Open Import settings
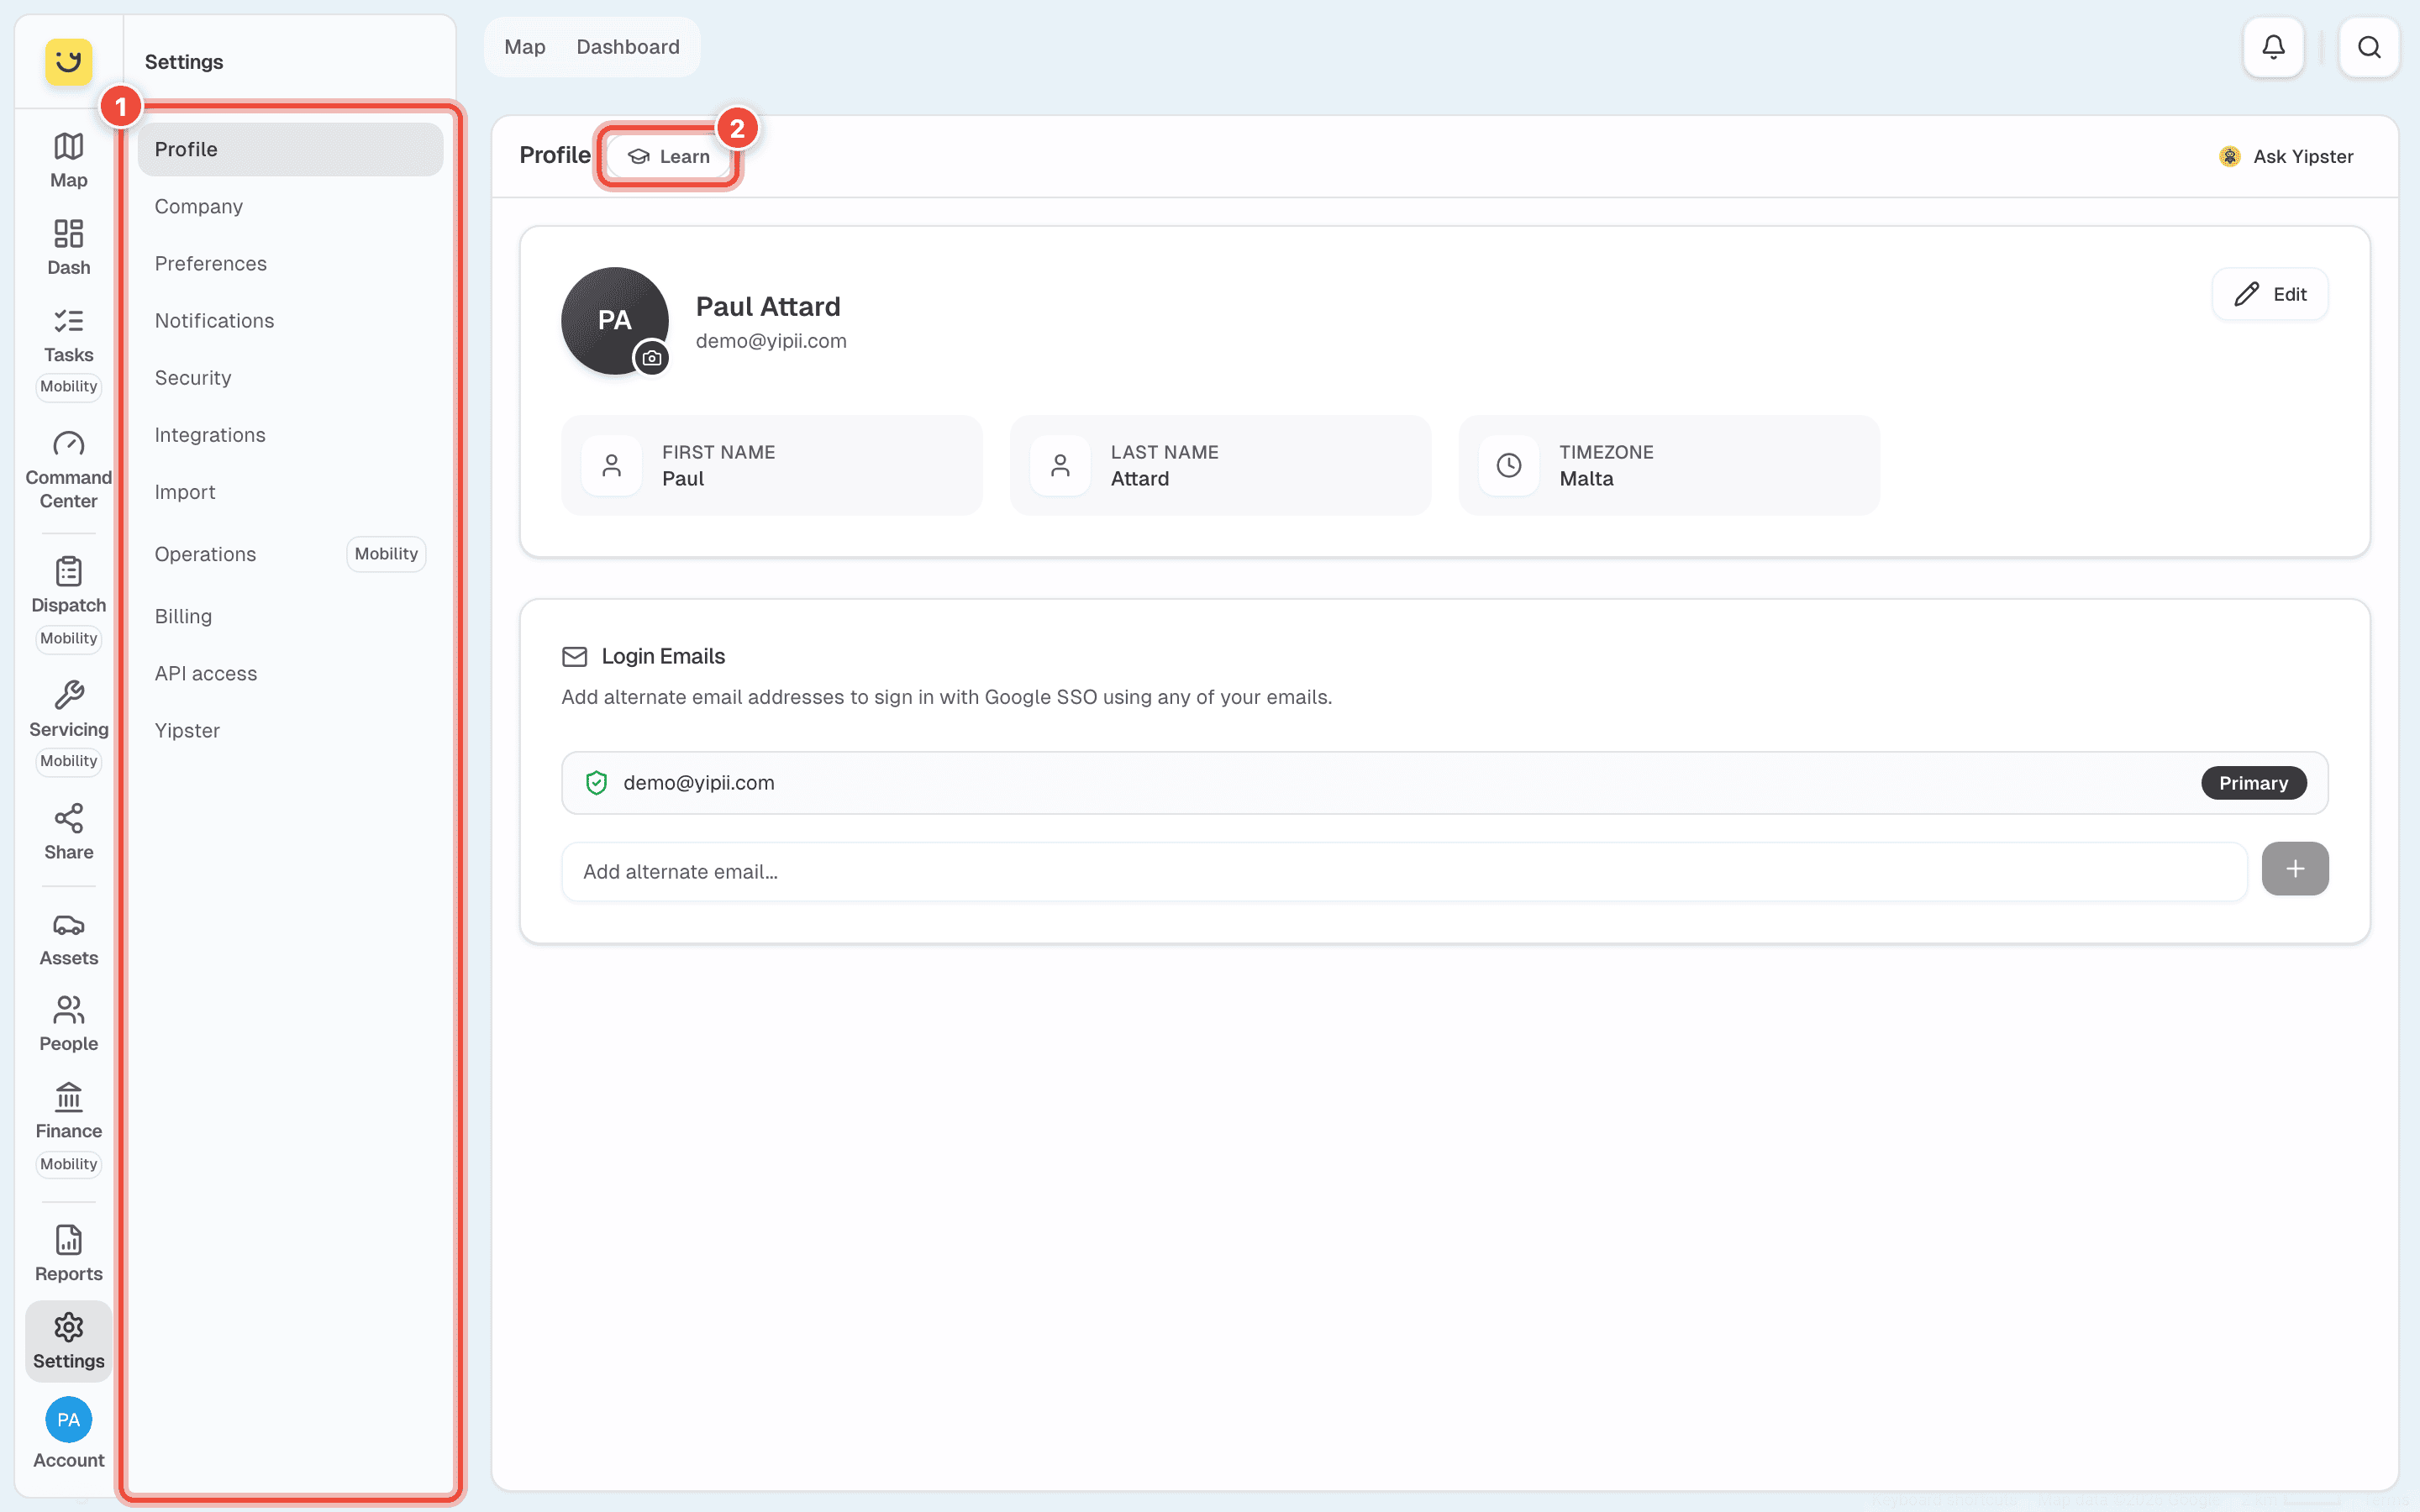Image resolution: width=2420 pixels, height=1512 pixels. tap(290, 491)
